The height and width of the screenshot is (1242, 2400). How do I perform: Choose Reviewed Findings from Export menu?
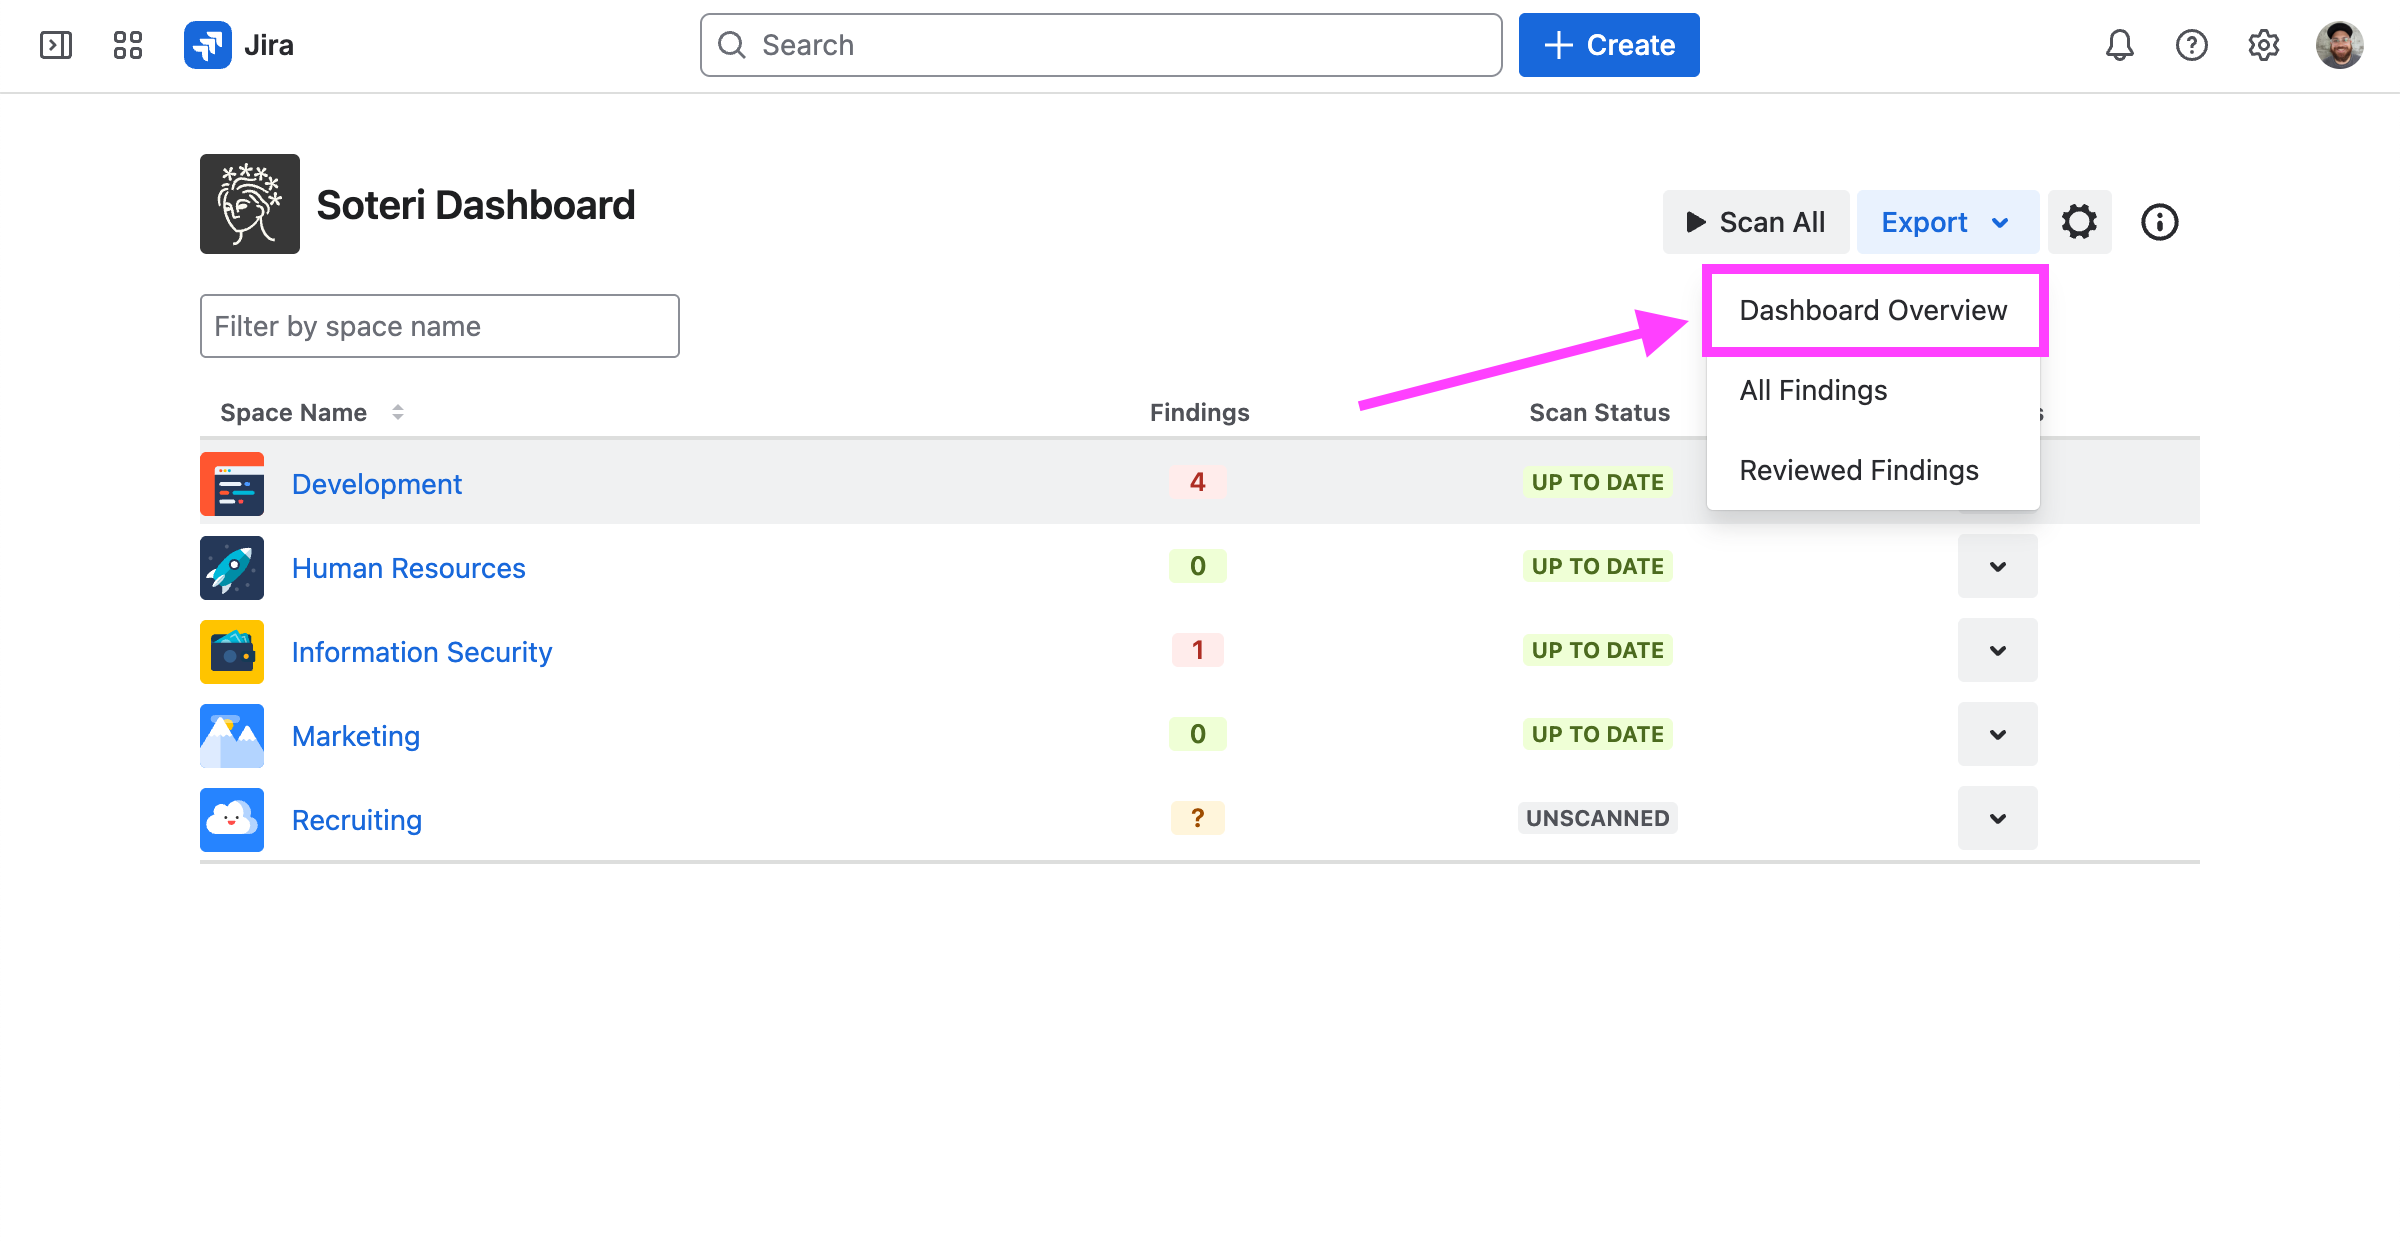coord(1858,470)
